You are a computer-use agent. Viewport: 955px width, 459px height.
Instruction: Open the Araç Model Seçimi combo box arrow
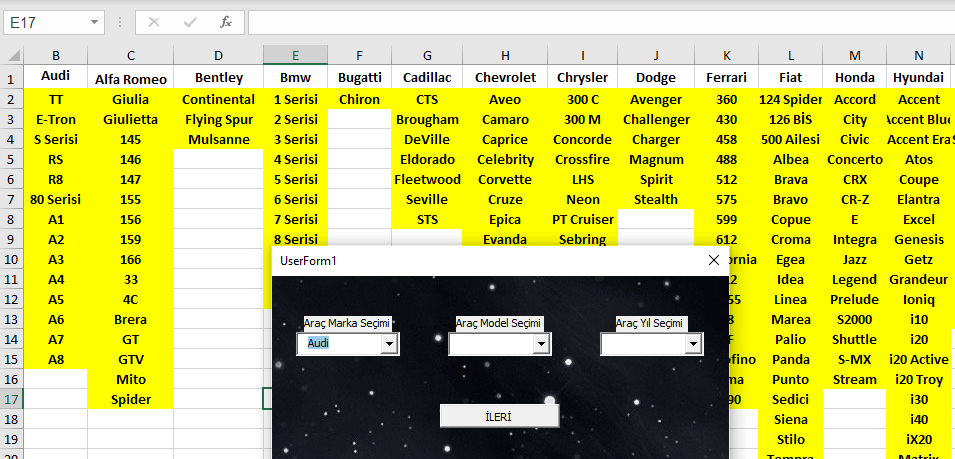(x=541, y=344)
